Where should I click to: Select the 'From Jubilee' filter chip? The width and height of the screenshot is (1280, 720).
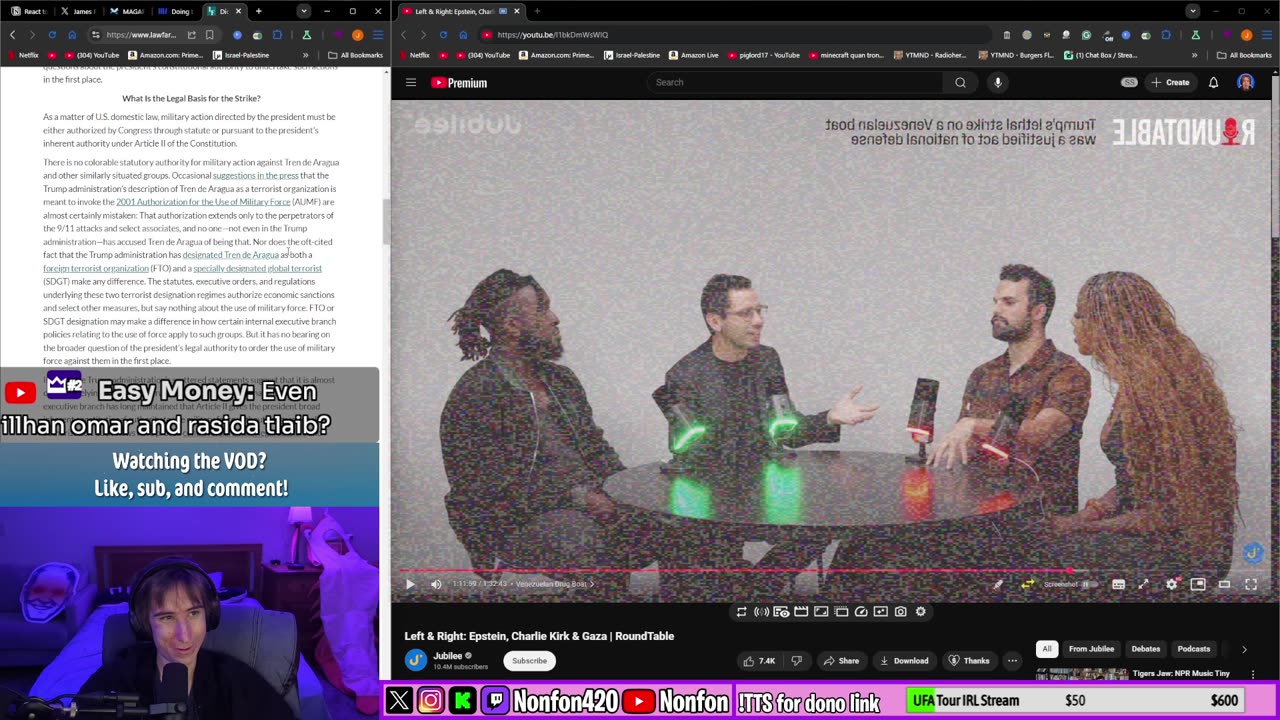(x=1091, y=649)
